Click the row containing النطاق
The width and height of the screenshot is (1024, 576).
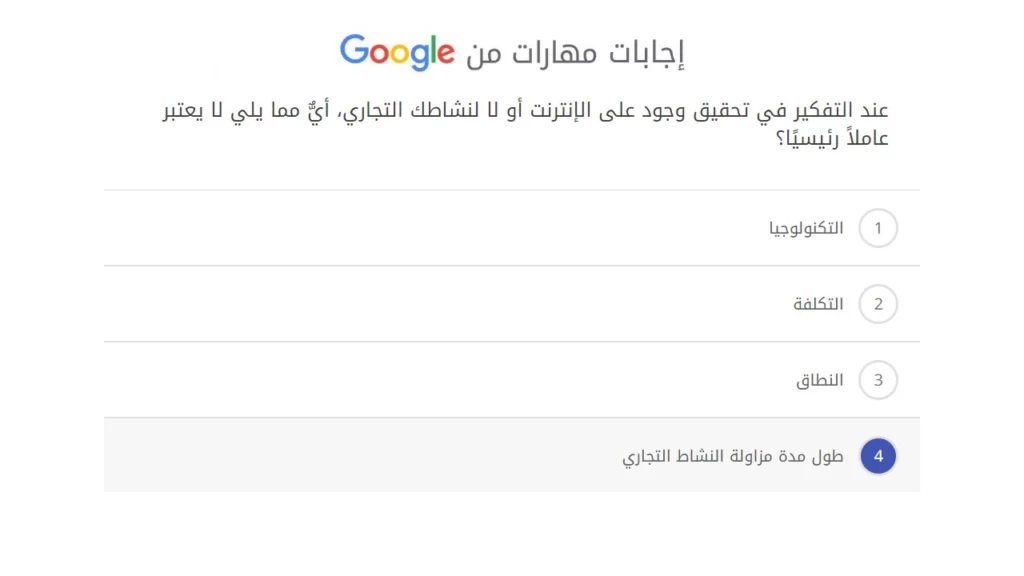pos(512,380)
